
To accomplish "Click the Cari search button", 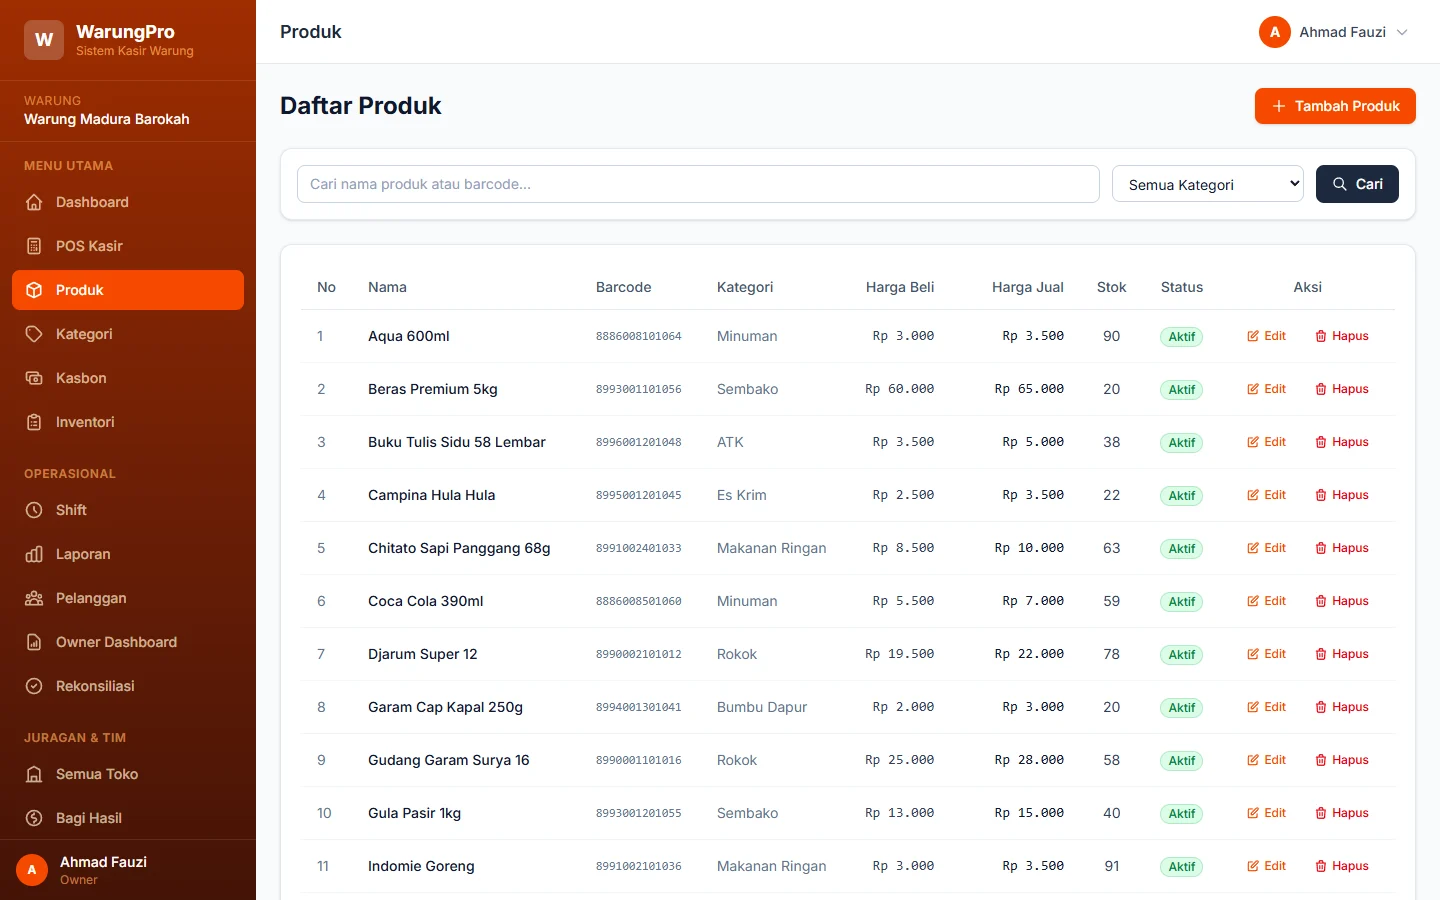I will tap(1357, 184).
